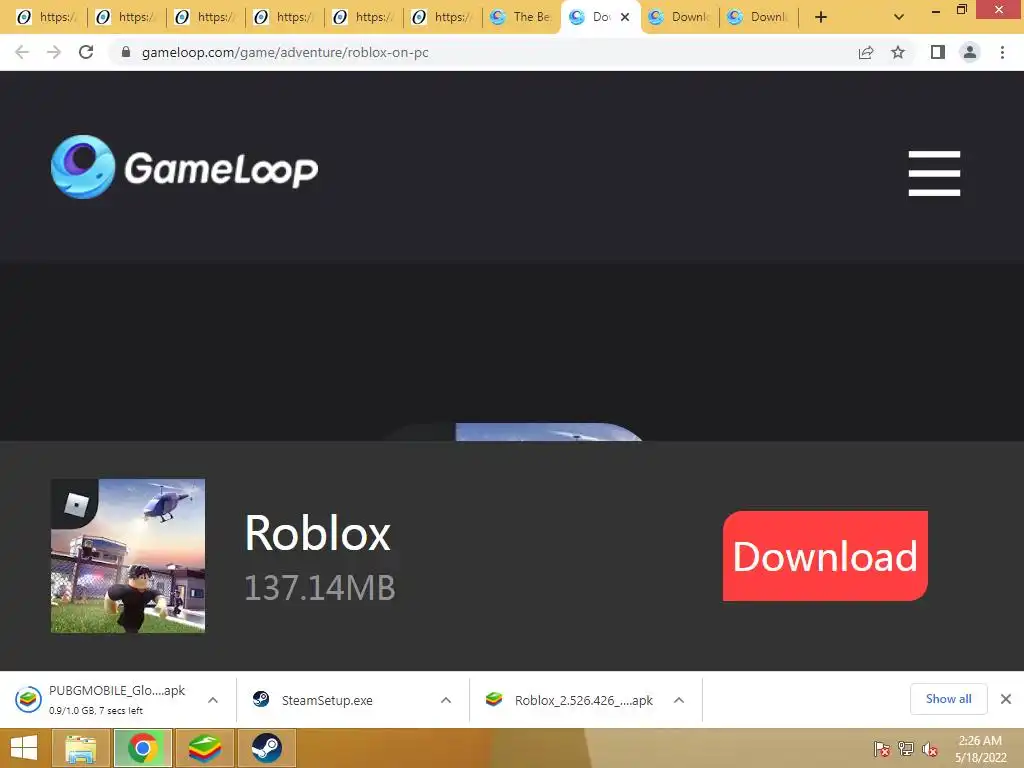
Task: Switch to the last 'Downl' tab
Action: pyautogui.click(x=760, y=17)
